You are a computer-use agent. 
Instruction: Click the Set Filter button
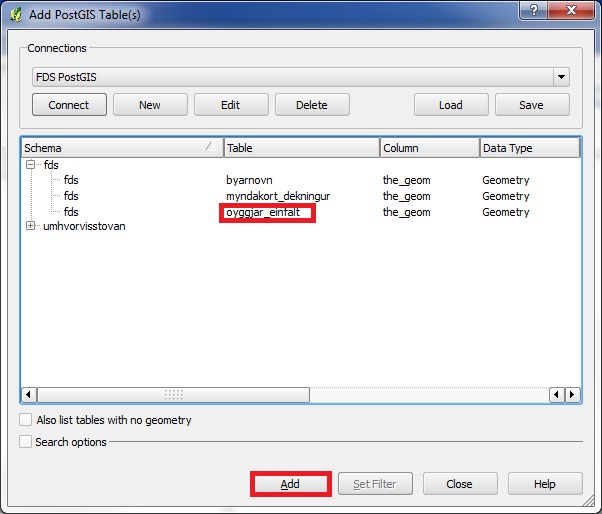375,484
